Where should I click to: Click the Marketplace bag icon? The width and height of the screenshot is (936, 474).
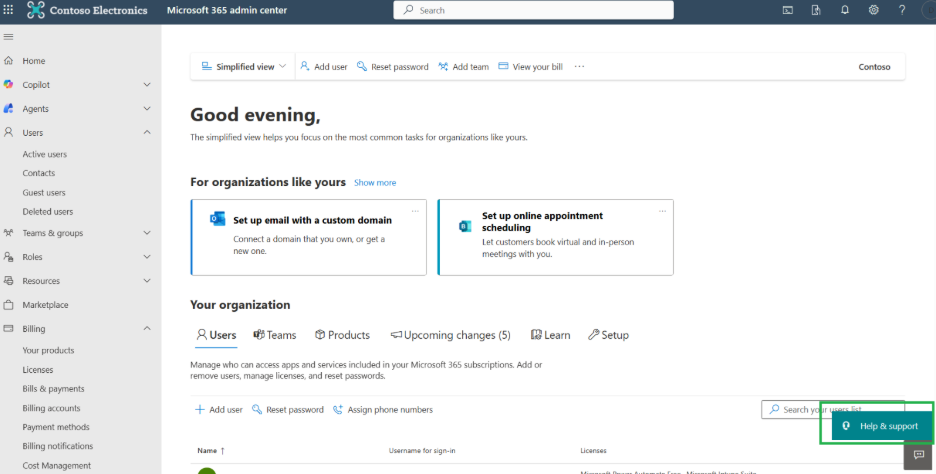point(8,304)
